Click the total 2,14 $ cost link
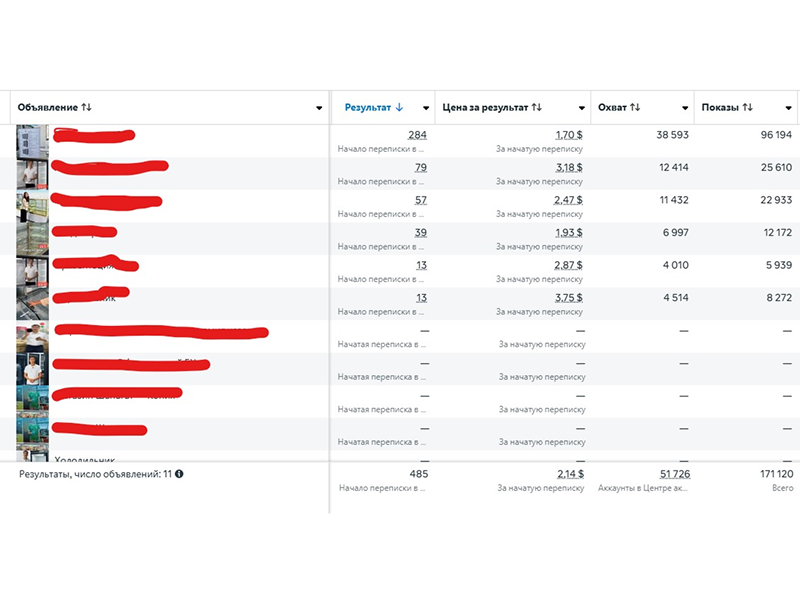 click(x=569, y=474)
